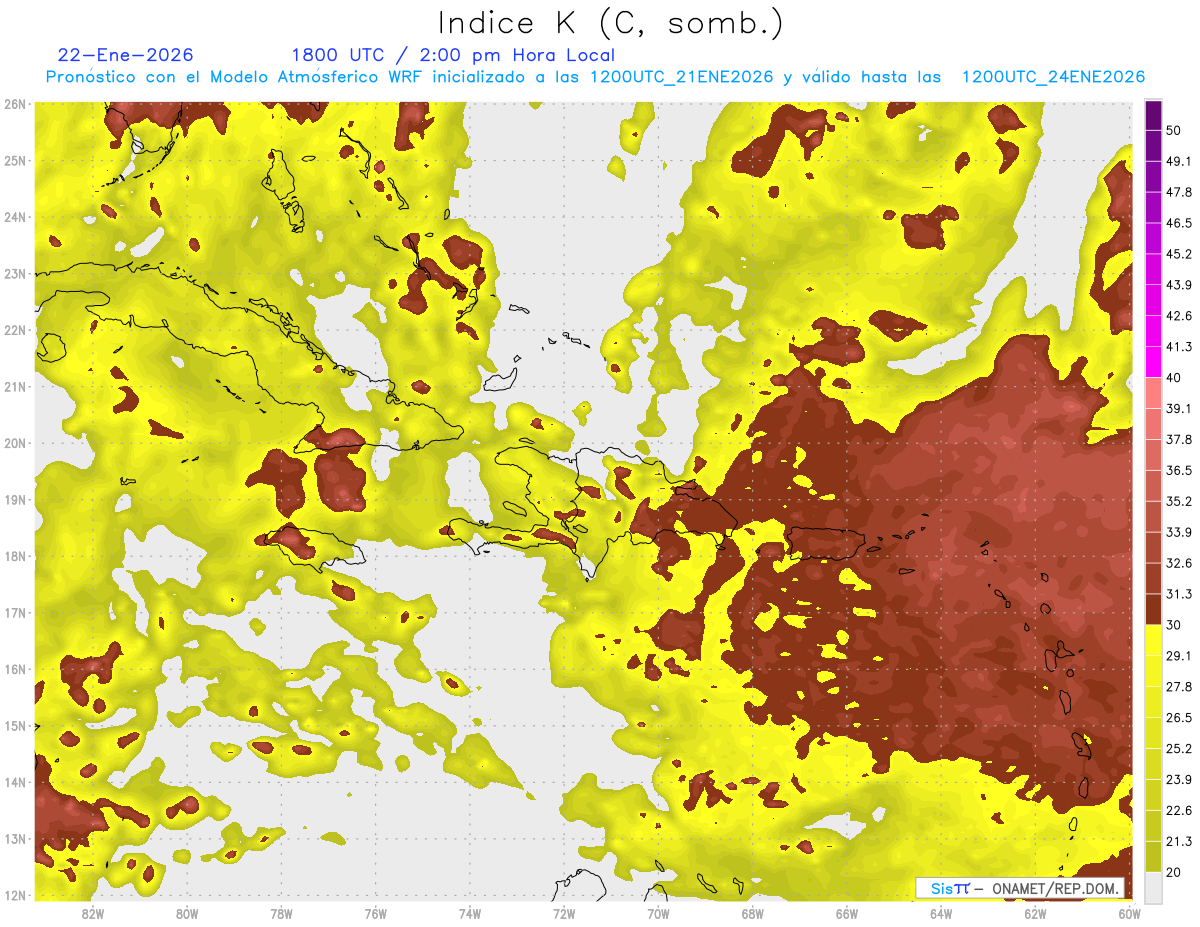Click latitude label 12N

click(15, 895)
